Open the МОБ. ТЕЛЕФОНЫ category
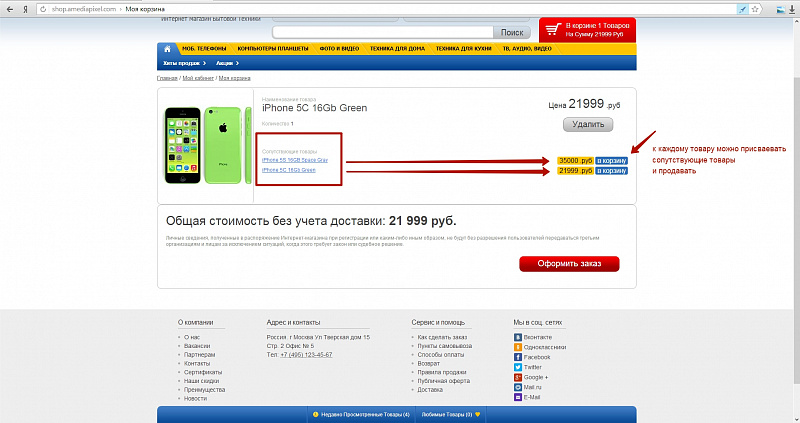800x423 pixels. [x=204, y=49]
